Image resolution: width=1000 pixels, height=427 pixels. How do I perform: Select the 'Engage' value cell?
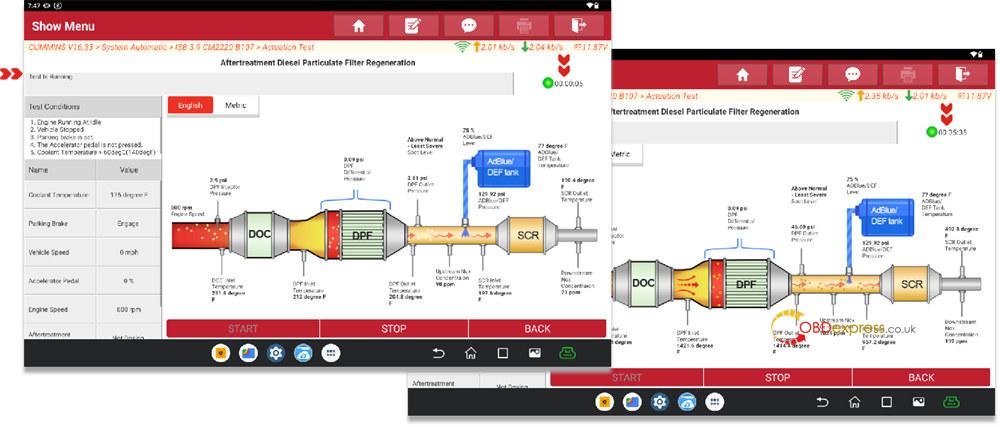(x=128, y=224)
